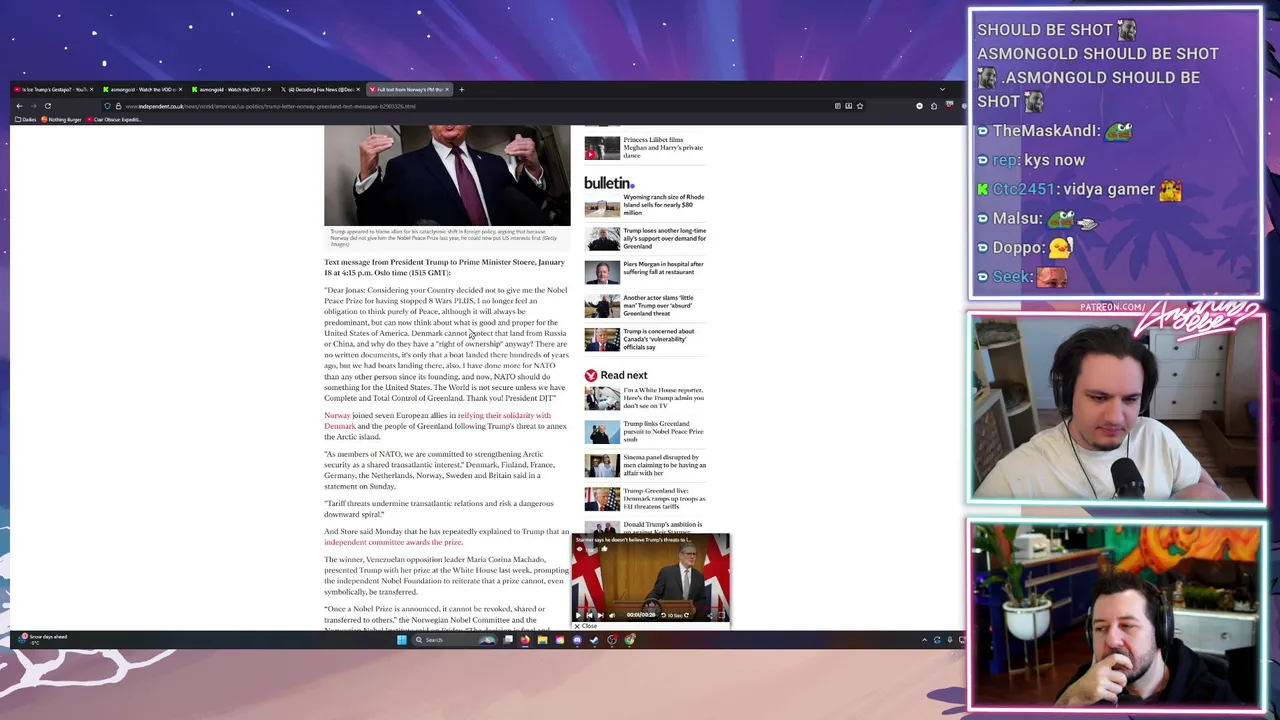Image resolution: width=1280 pixels, height=720 pixels.
Task: Play the floating Starmer video
Action: [578, 615]
